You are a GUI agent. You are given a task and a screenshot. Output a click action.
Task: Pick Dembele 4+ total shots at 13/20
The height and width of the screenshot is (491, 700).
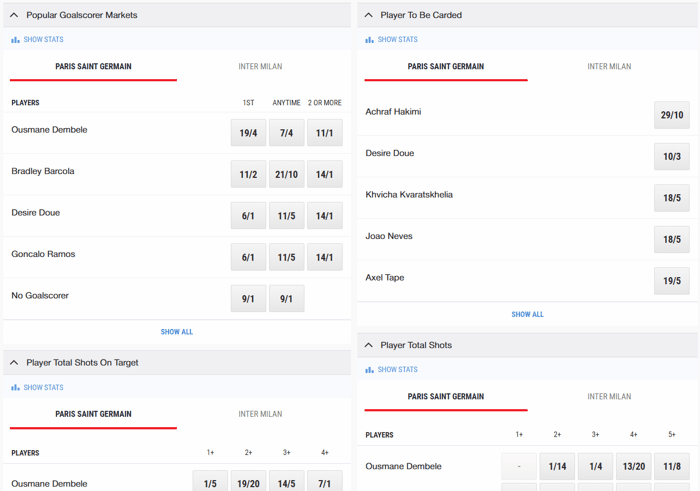pos(634,466)
